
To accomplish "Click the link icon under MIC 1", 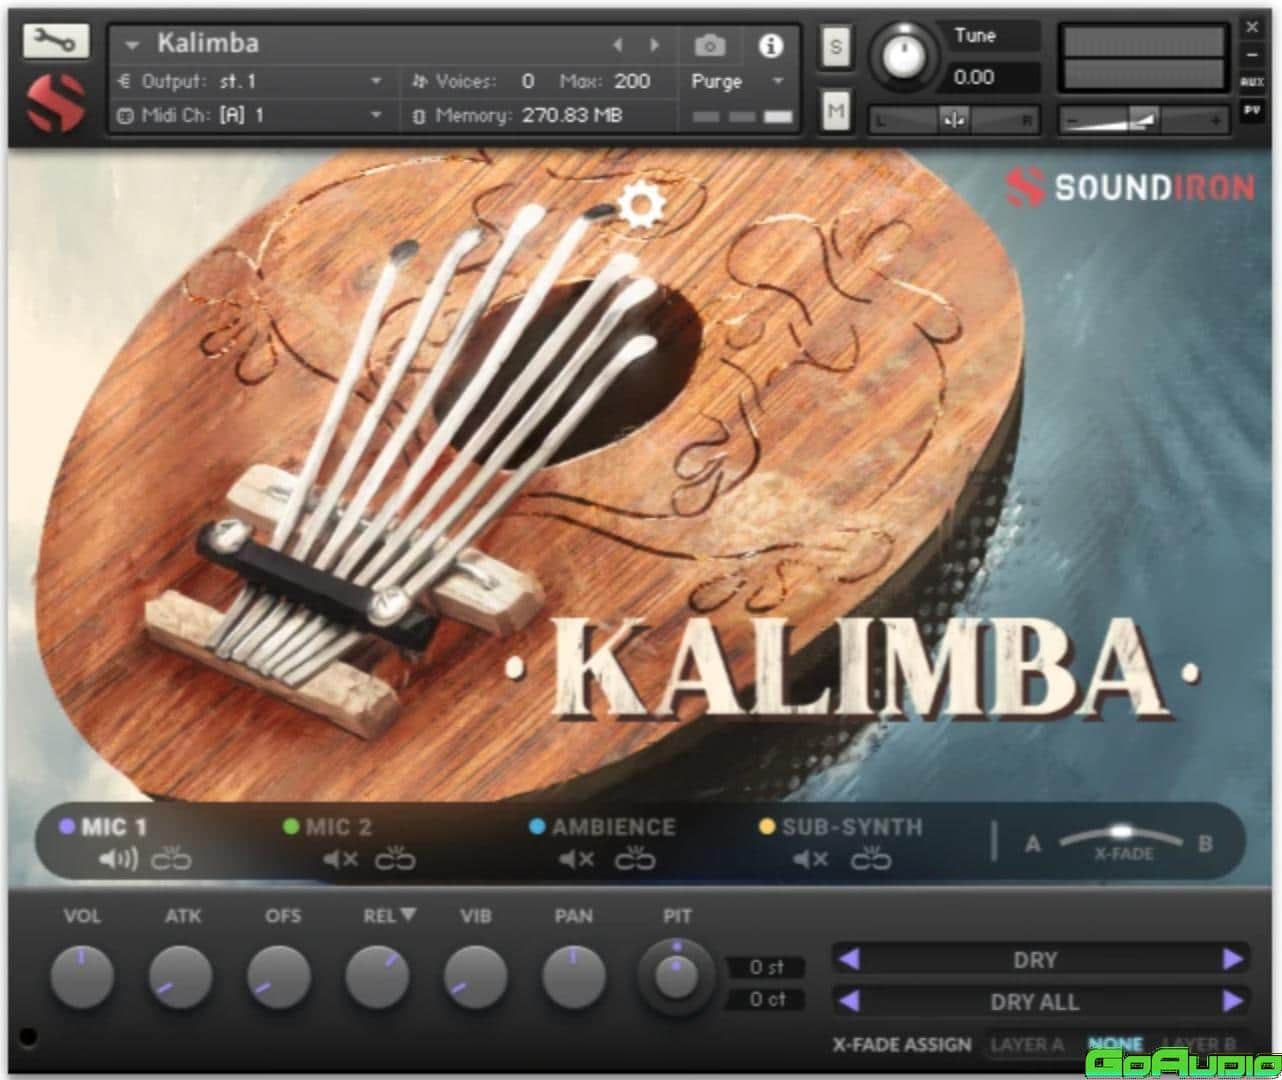I will 171,859.
